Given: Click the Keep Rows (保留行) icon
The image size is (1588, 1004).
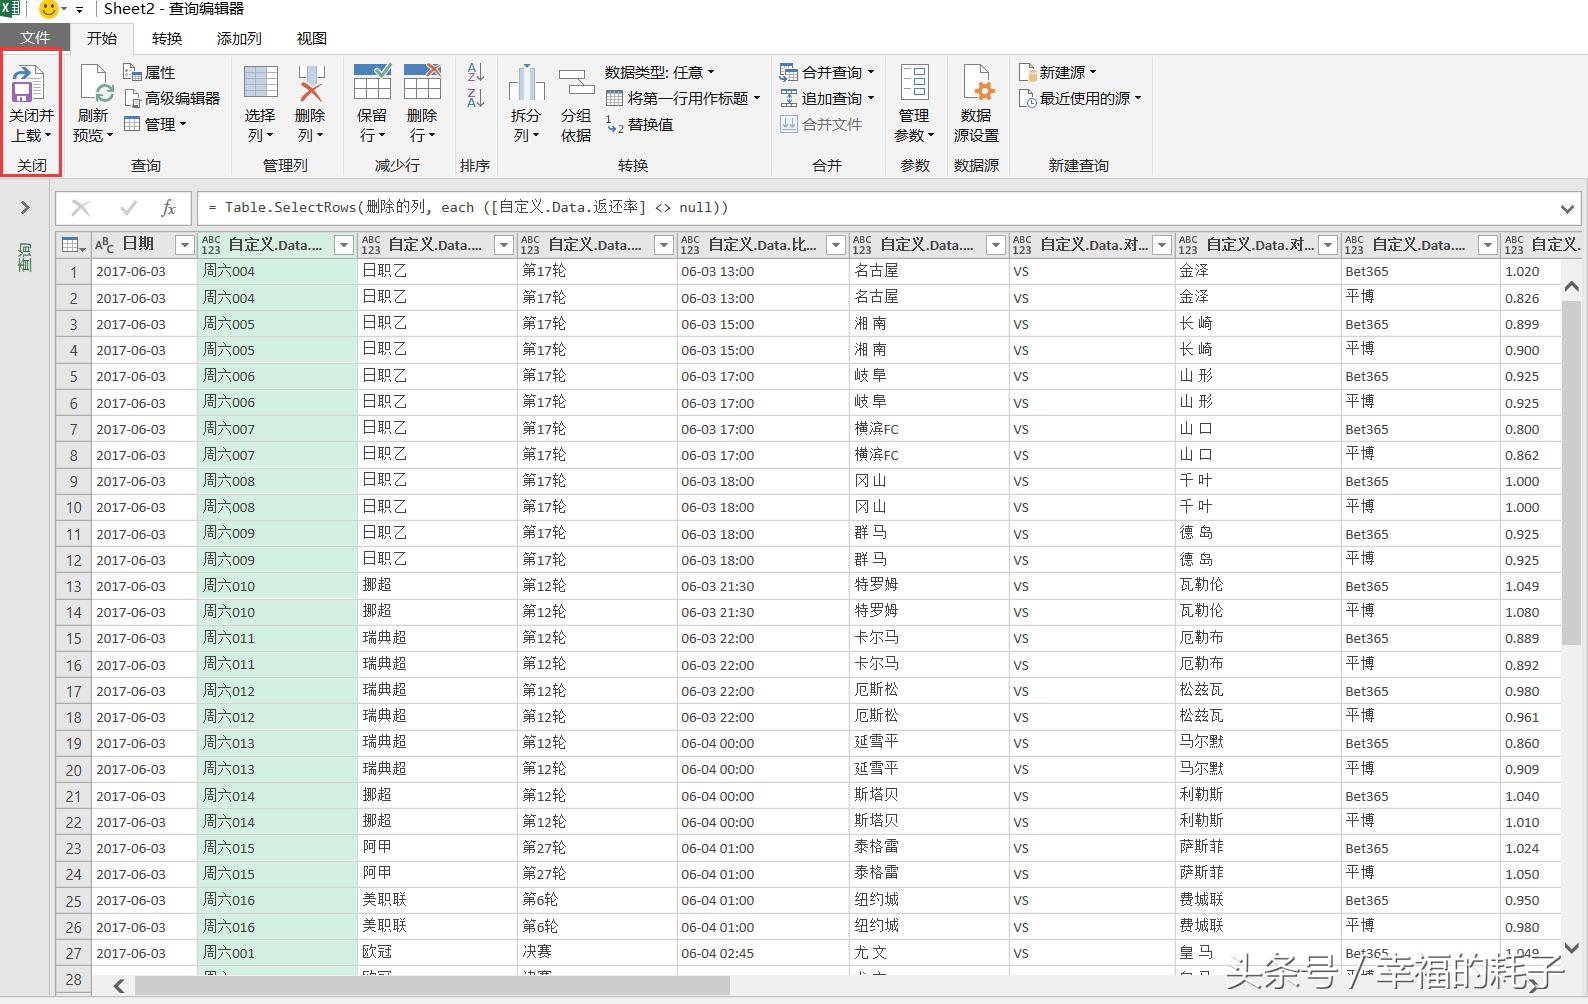Looking at the screenshot, I should 372,82.
